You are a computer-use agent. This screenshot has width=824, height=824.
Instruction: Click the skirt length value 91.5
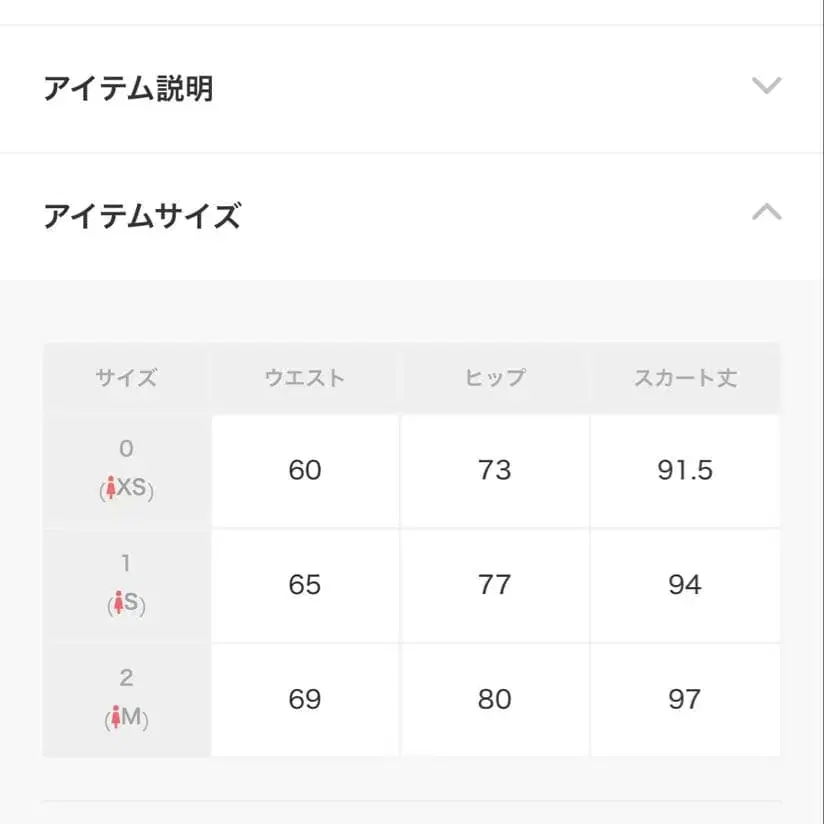tap(687, 469)
